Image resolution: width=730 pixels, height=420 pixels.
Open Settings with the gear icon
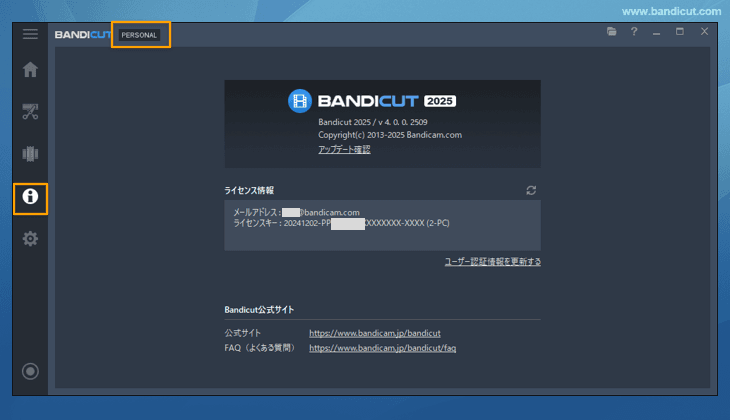pyautogui.click(x=30, y=239)
